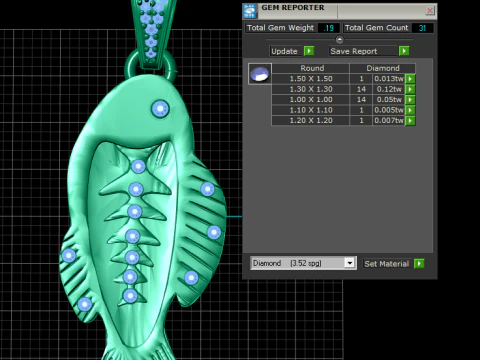Click the Save Report button label

[363, 51]
